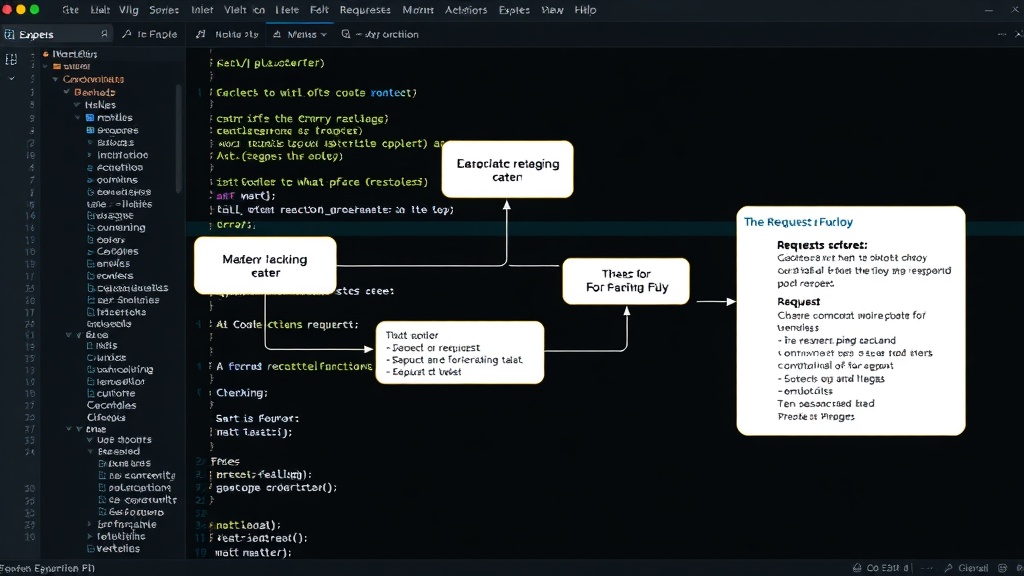Click the wrench icon beside Ic Fnple
This screenshot has height=576, width=1024.
click(x=127, y=33)
